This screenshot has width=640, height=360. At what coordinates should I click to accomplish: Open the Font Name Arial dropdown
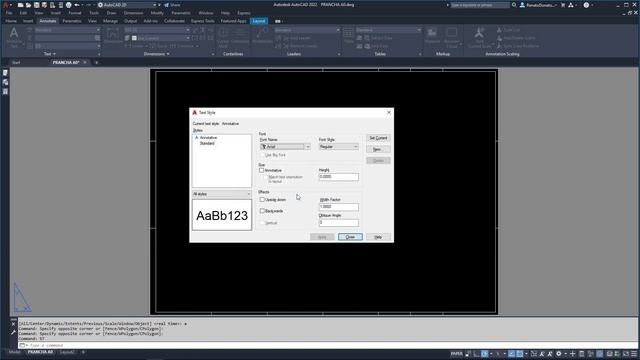[x=285, y=147]
